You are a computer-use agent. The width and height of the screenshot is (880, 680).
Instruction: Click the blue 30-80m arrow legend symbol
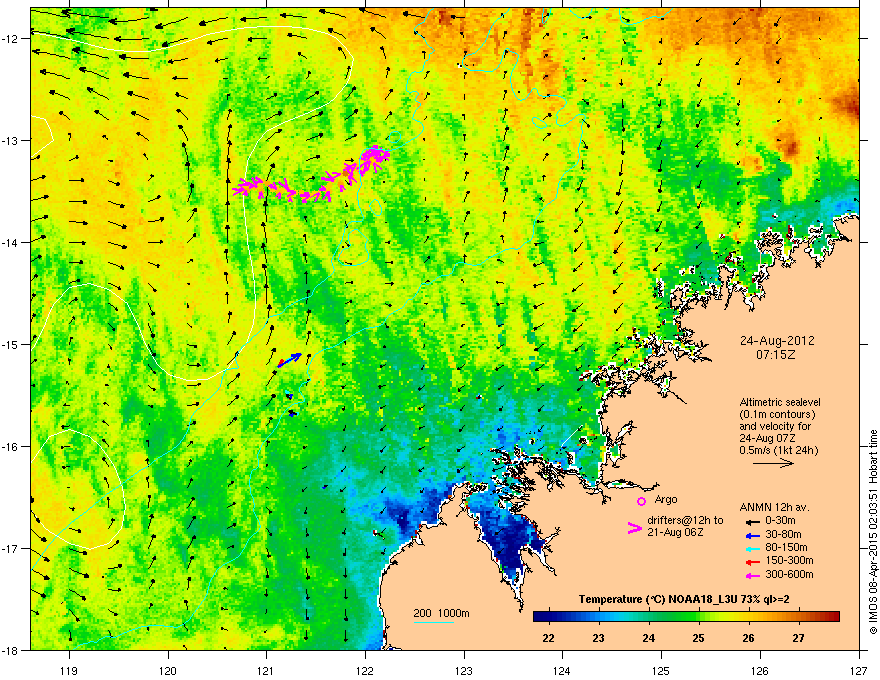click(752, 535)
